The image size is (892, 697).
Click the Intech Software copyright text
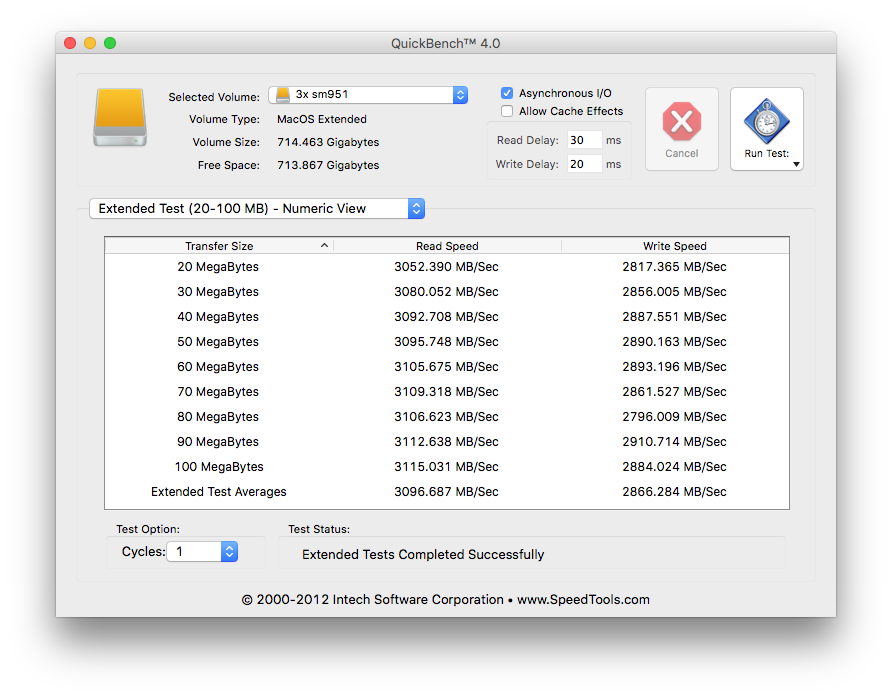point(445,599)
